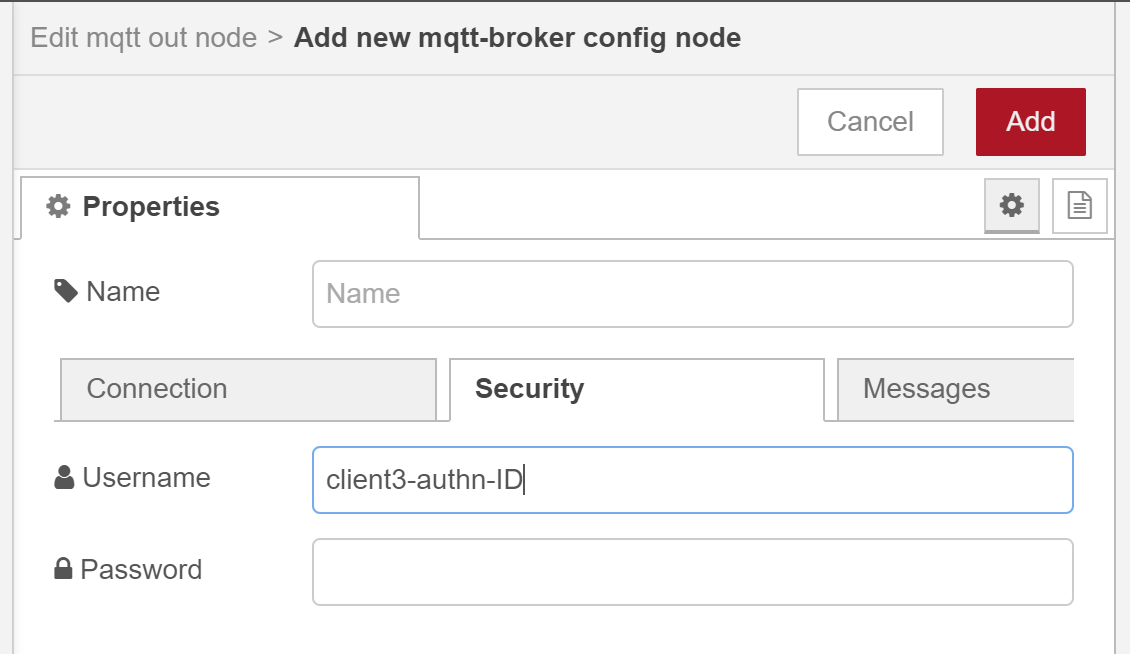Click the Password label text
Screen dimensions: 1130x654
(x=141, y=570)
